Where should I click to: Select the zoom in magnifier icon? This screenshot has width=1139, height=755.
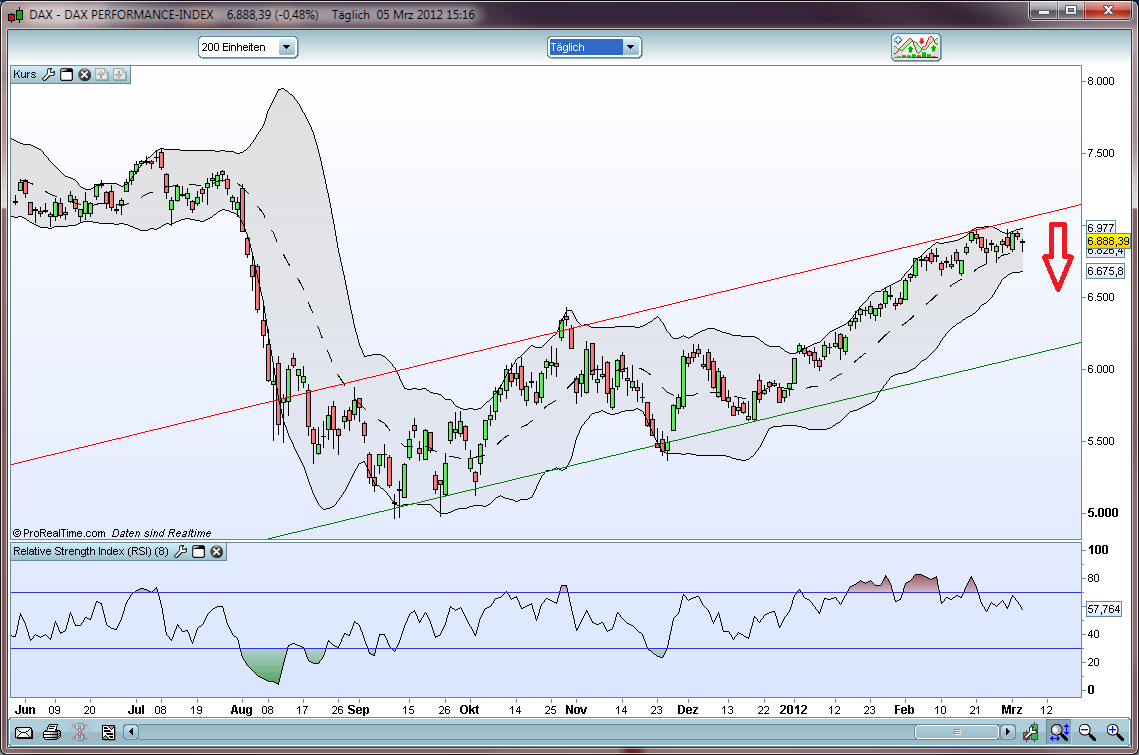pos(1113,733)
